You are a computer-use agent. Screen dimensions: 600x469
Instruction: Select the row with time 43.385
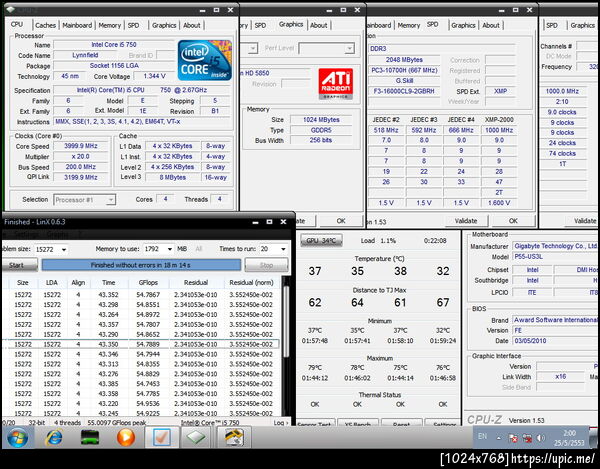[x=141, y=384]
